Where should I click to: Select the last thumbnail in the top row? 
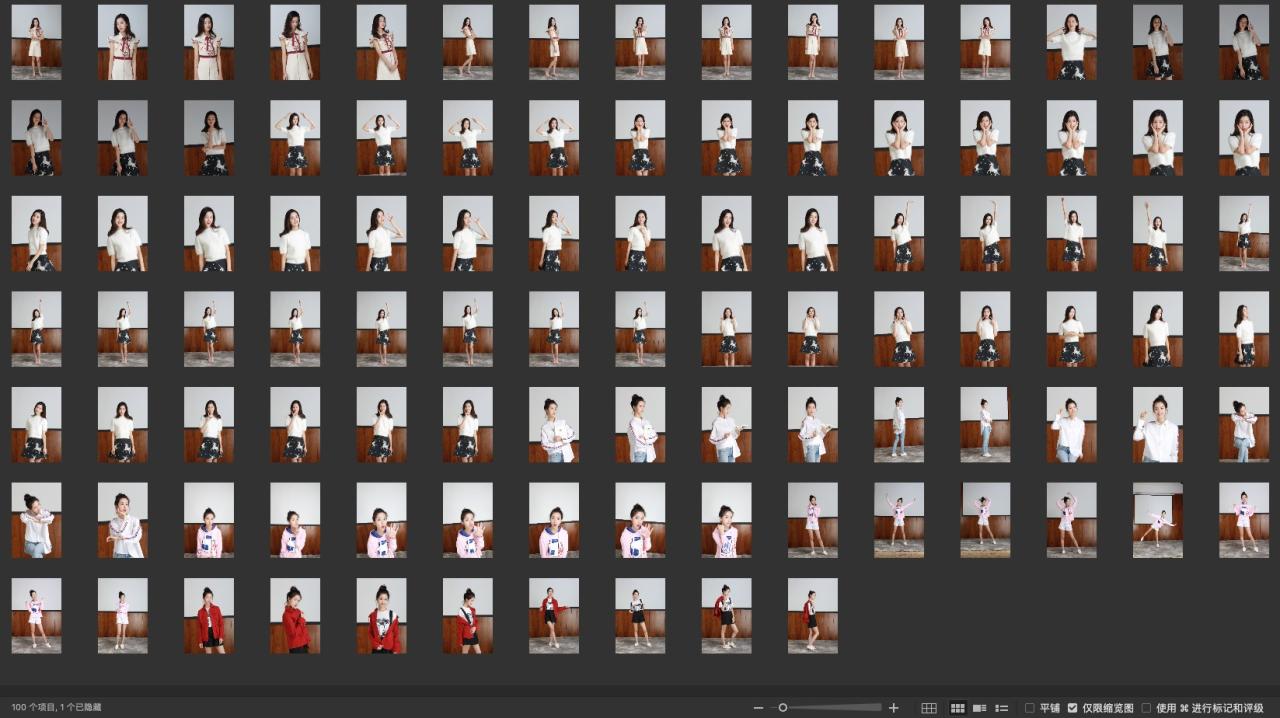[x=1244, y=42]
